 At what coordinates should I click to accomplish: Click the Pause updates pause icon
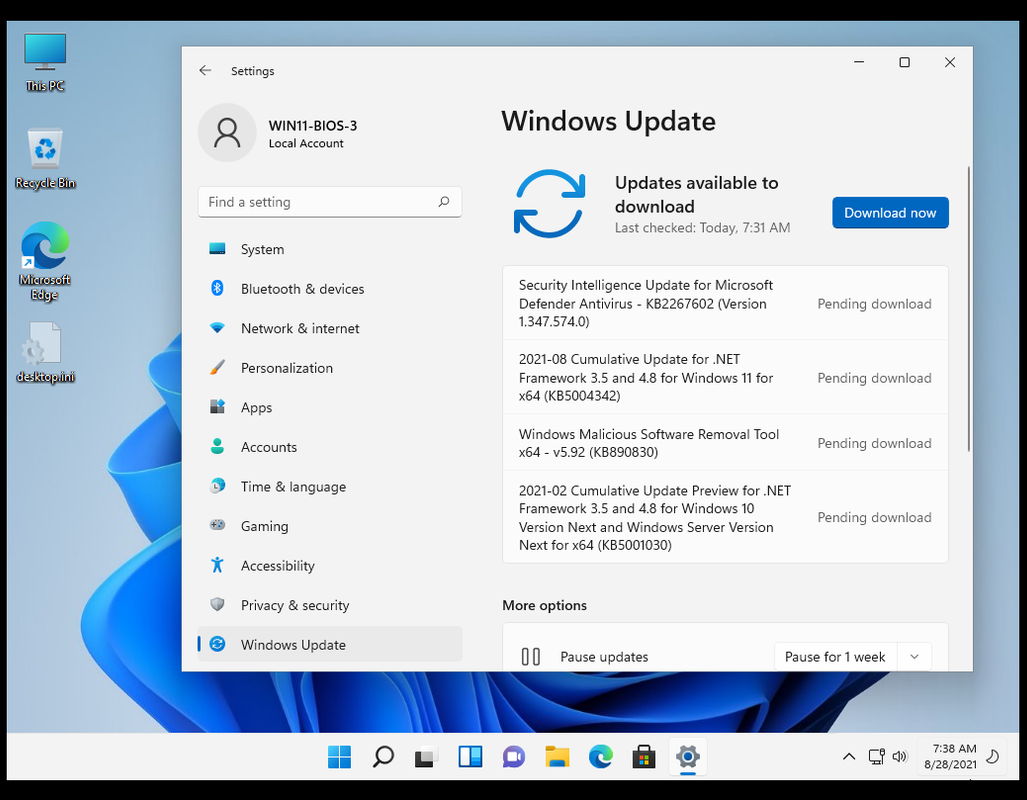coord(531,657)
